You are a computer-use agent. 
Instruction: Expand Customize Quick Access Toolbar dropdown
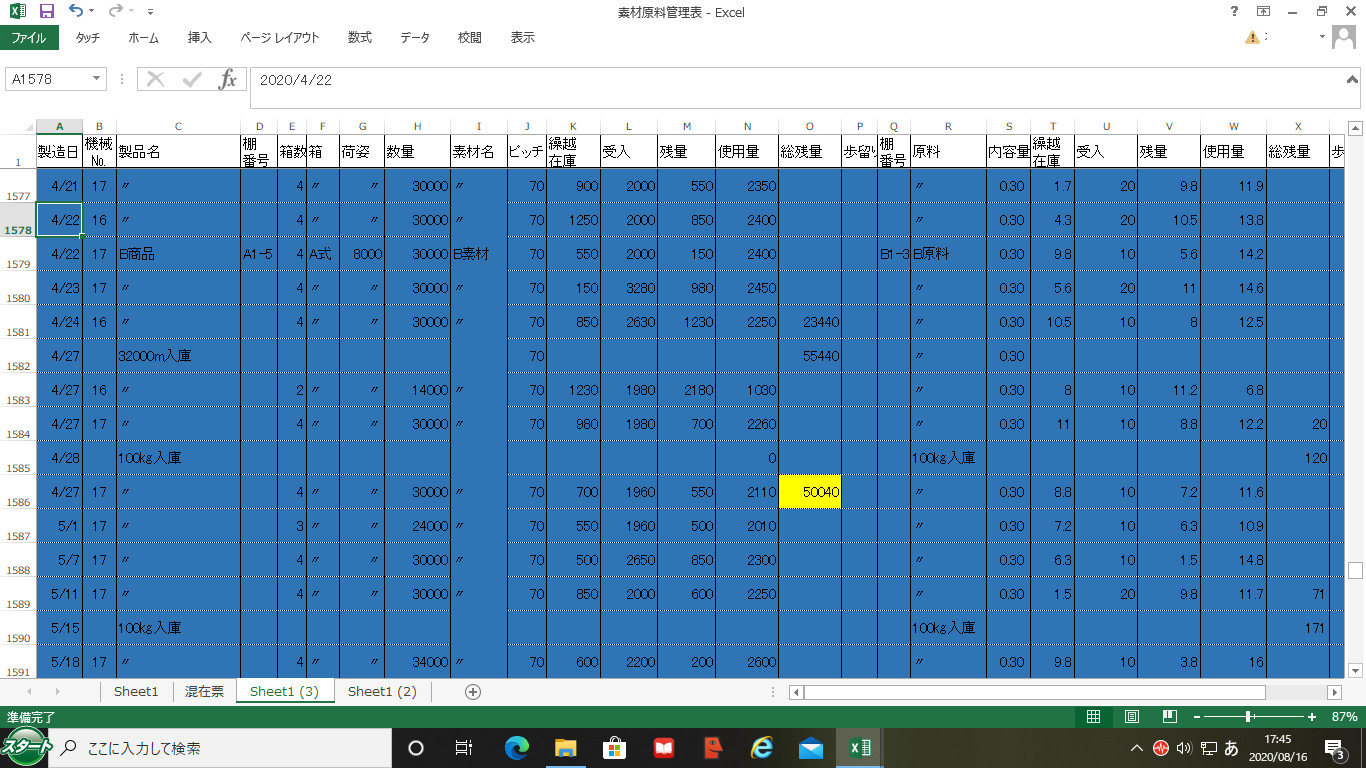coord(150,12)
